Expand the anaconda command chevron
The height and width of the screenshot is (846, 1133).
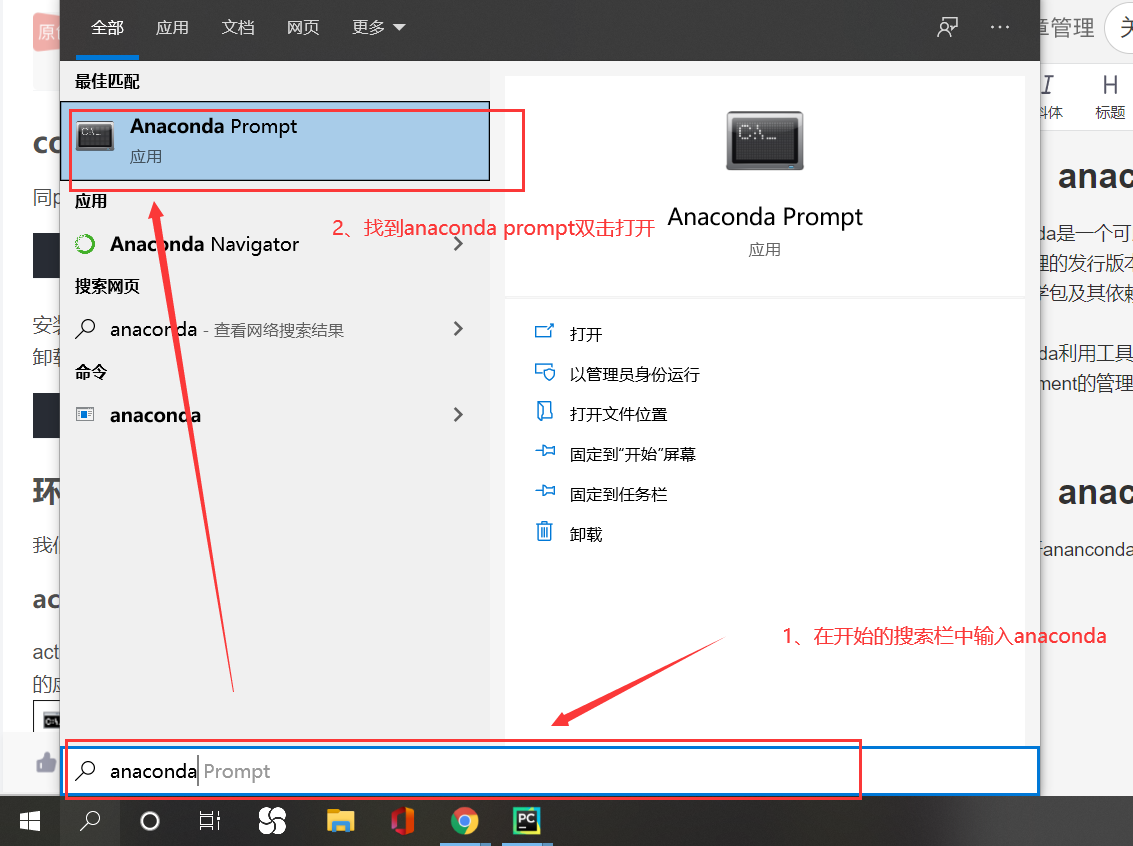[458, 415]
